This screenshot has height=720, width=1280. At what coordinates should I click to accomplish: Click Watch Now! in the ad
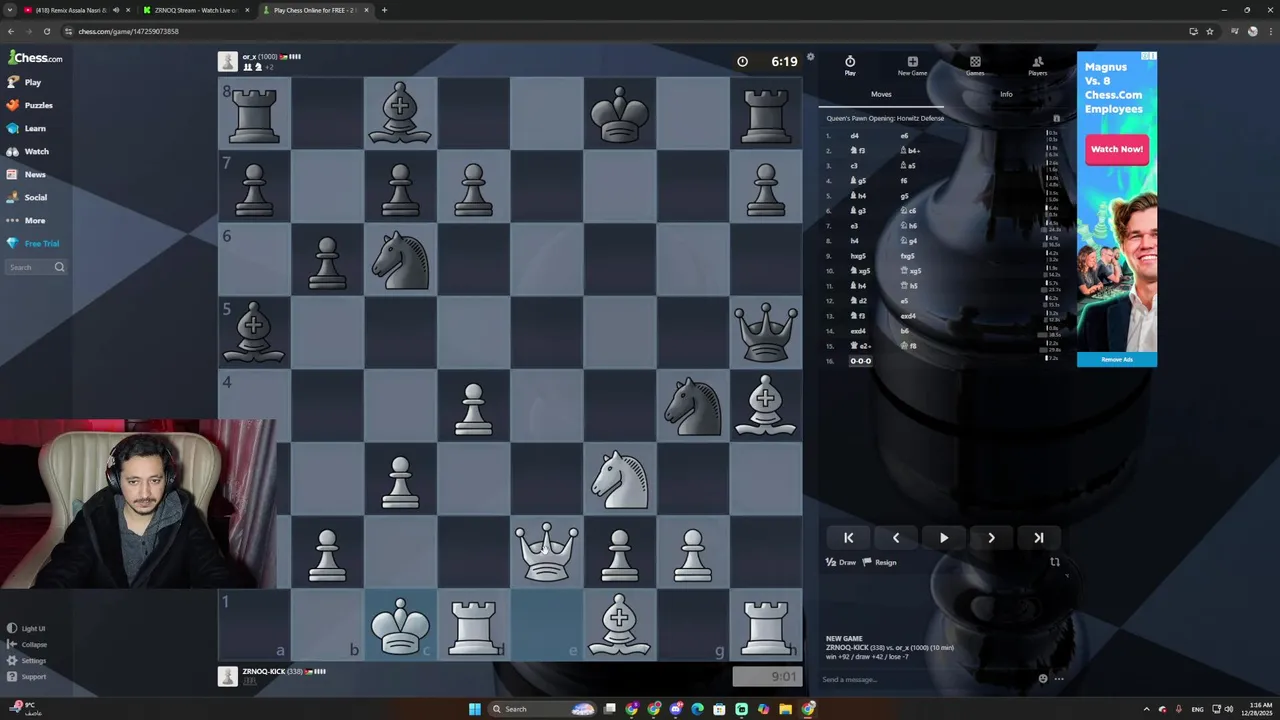(x=1117, y=149)
